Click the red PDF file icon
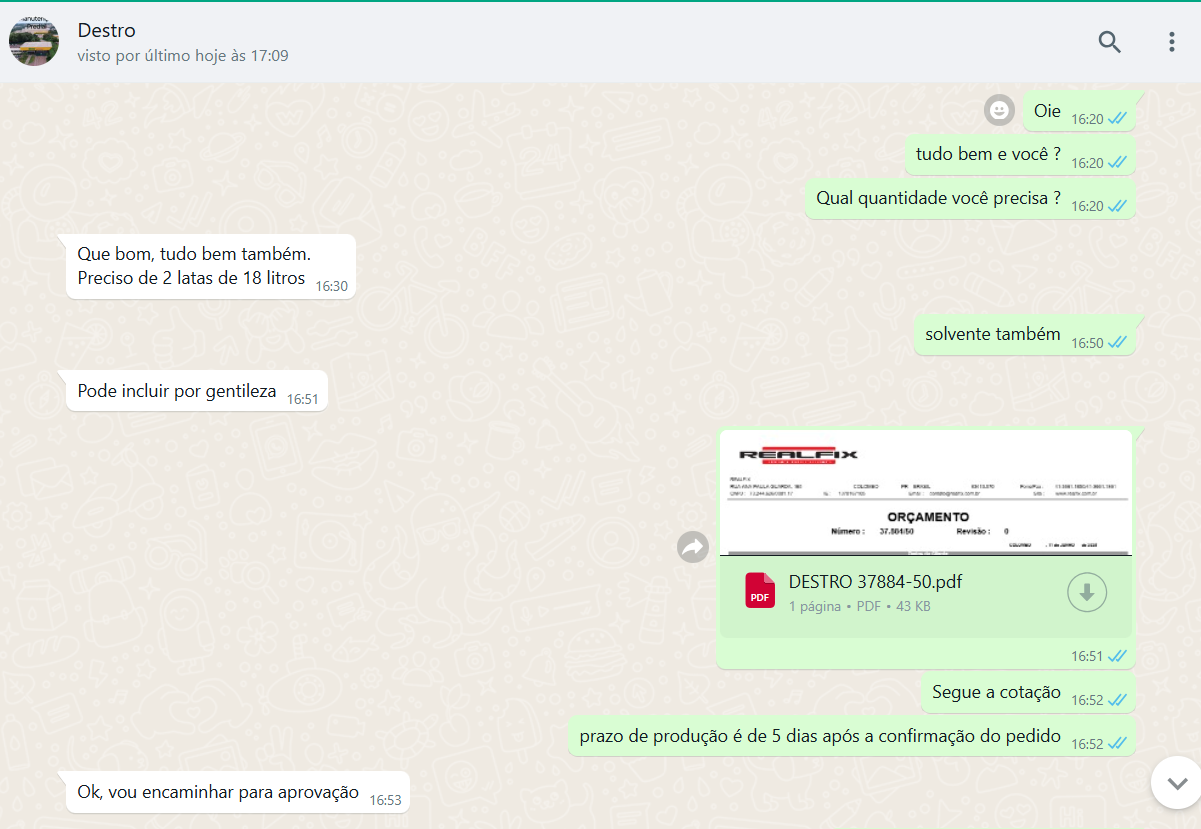This screenshot has height=829, width=1201. [760, 590]
